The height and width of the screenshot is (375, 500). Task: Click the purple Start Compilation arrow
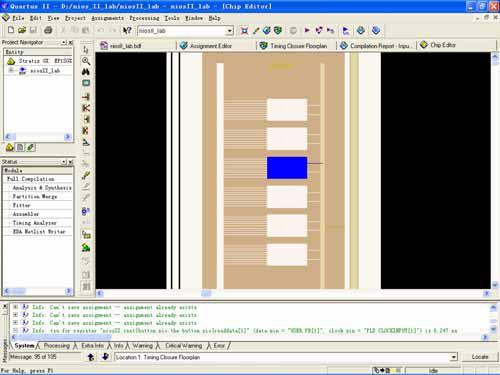pyautogui.click(x=307, y=30)
